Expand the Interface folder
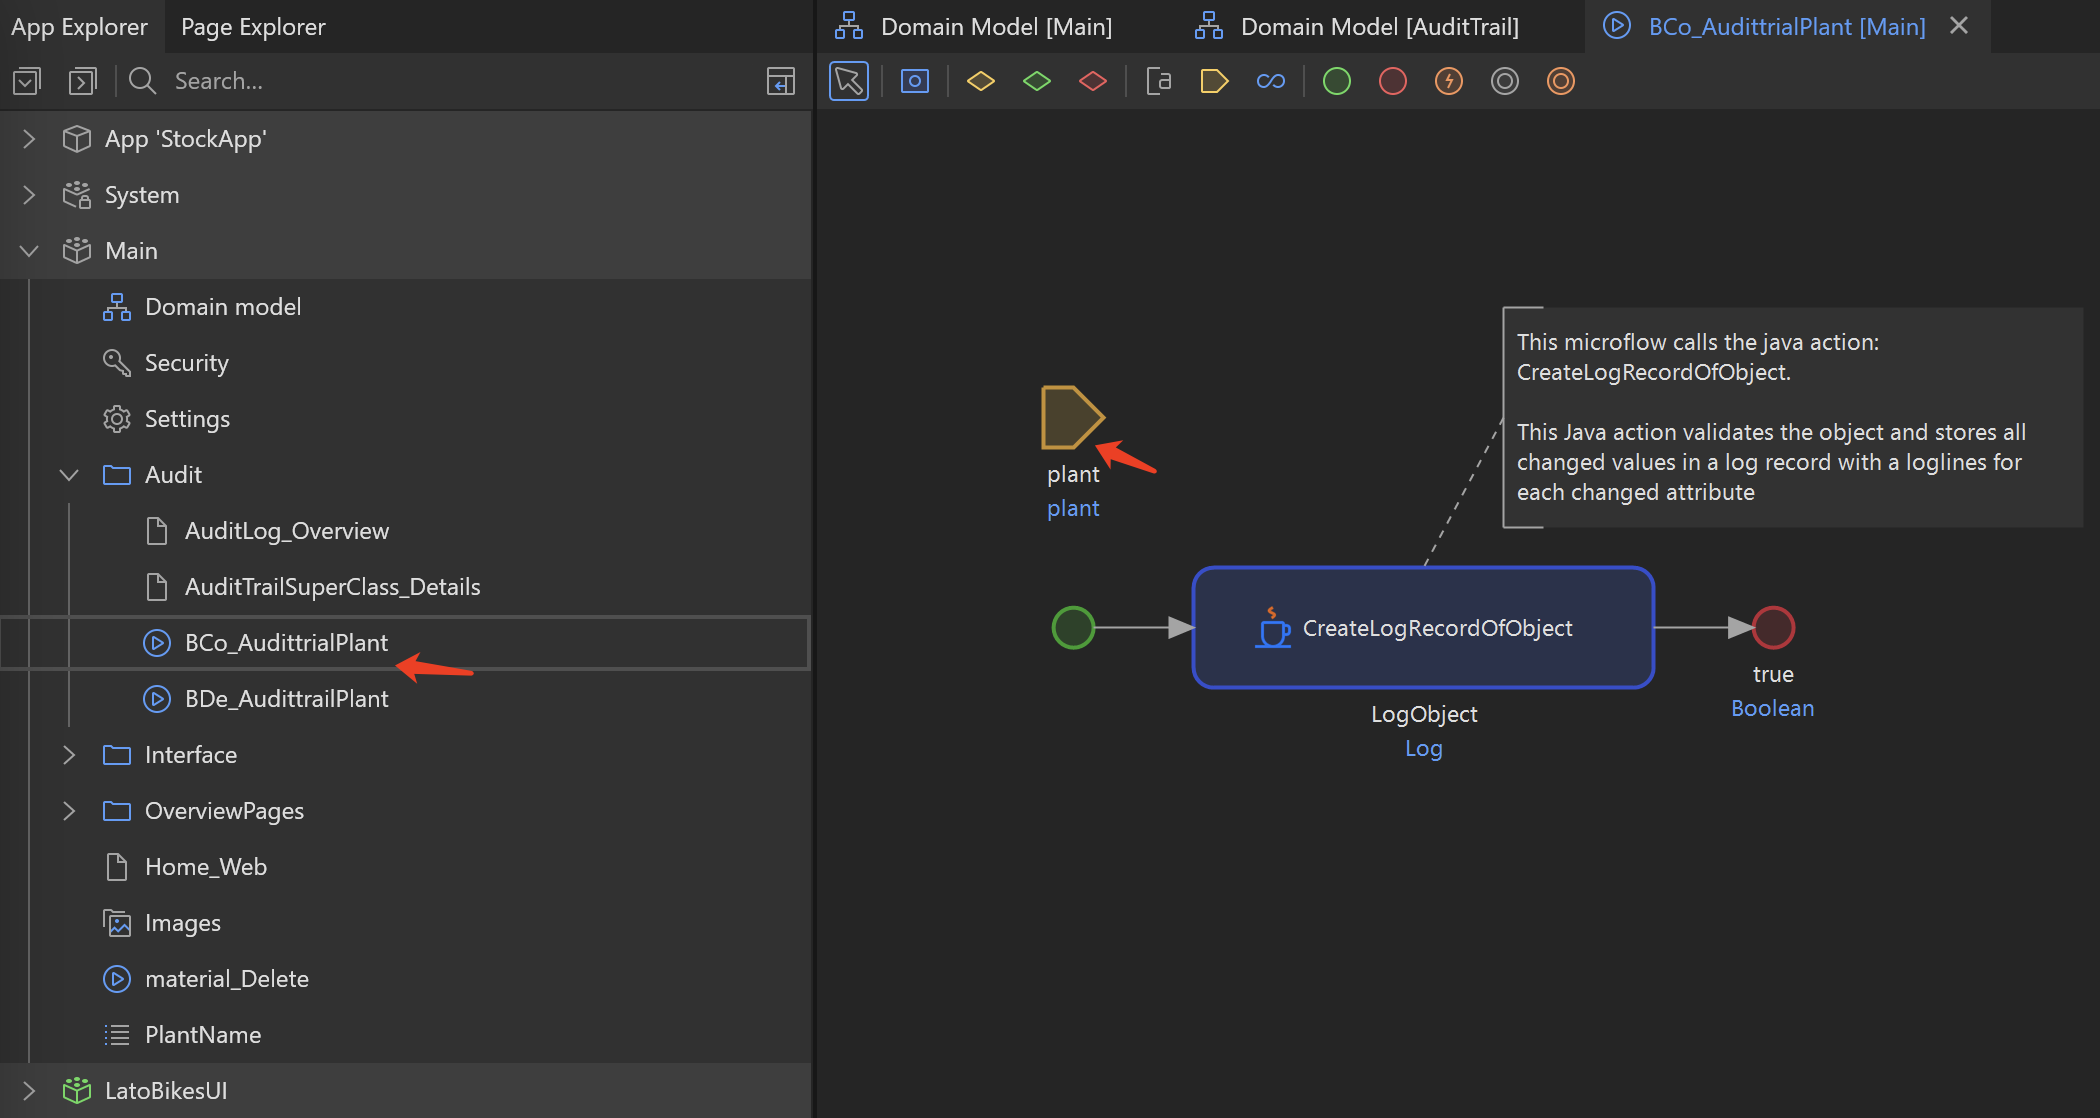 69,755
